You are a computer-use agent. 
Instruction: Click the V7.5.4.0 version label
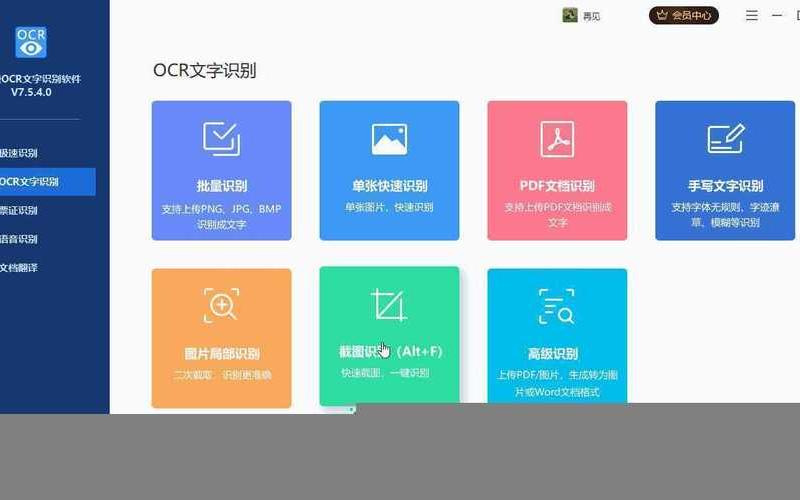(x=31, y=92)
